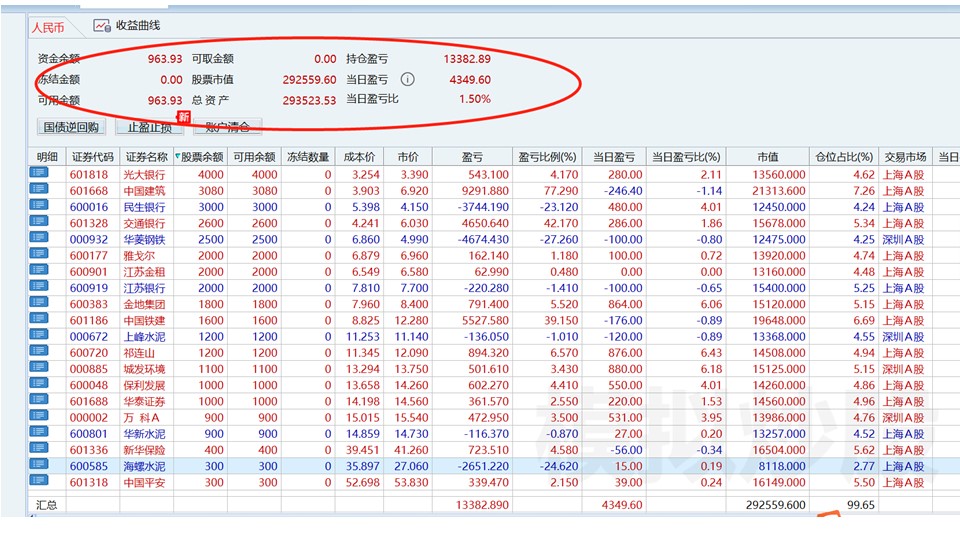Open details icon for 上峰水泥 row
The width and height of the screenshot is (960, 540).
pyautogui.click(x=39, y=335)
